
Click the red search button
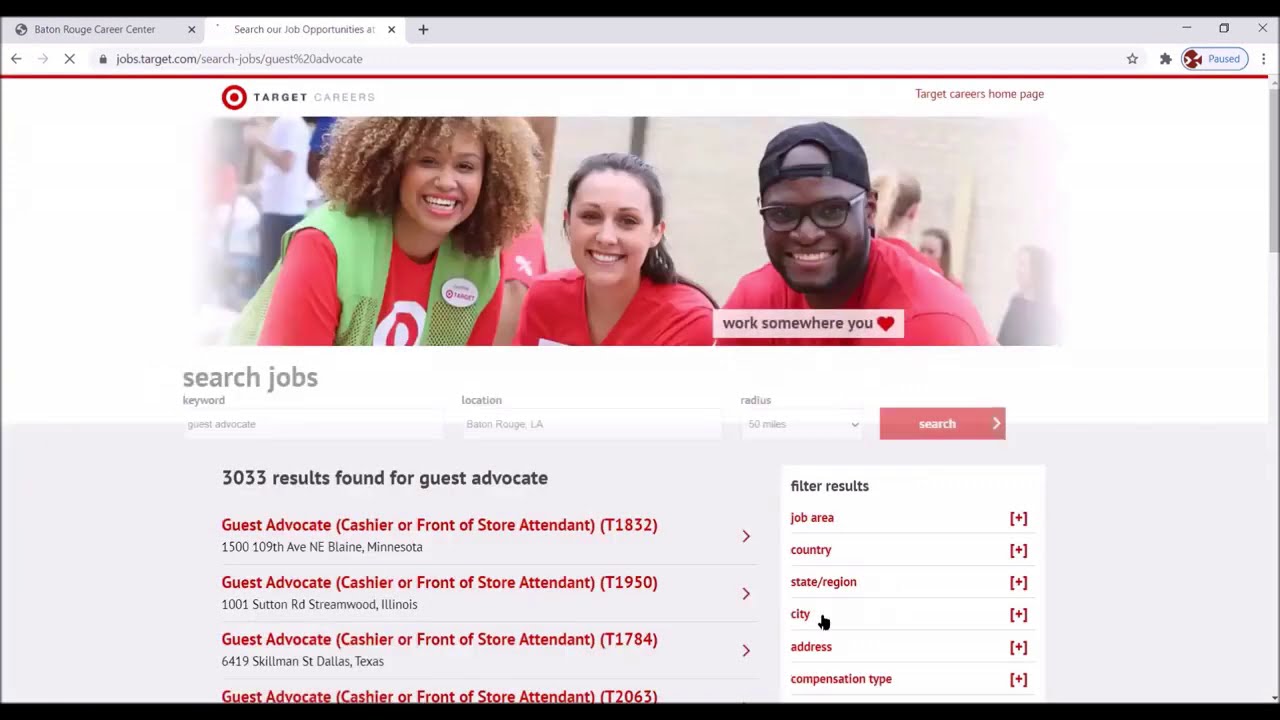coord(942,424)
